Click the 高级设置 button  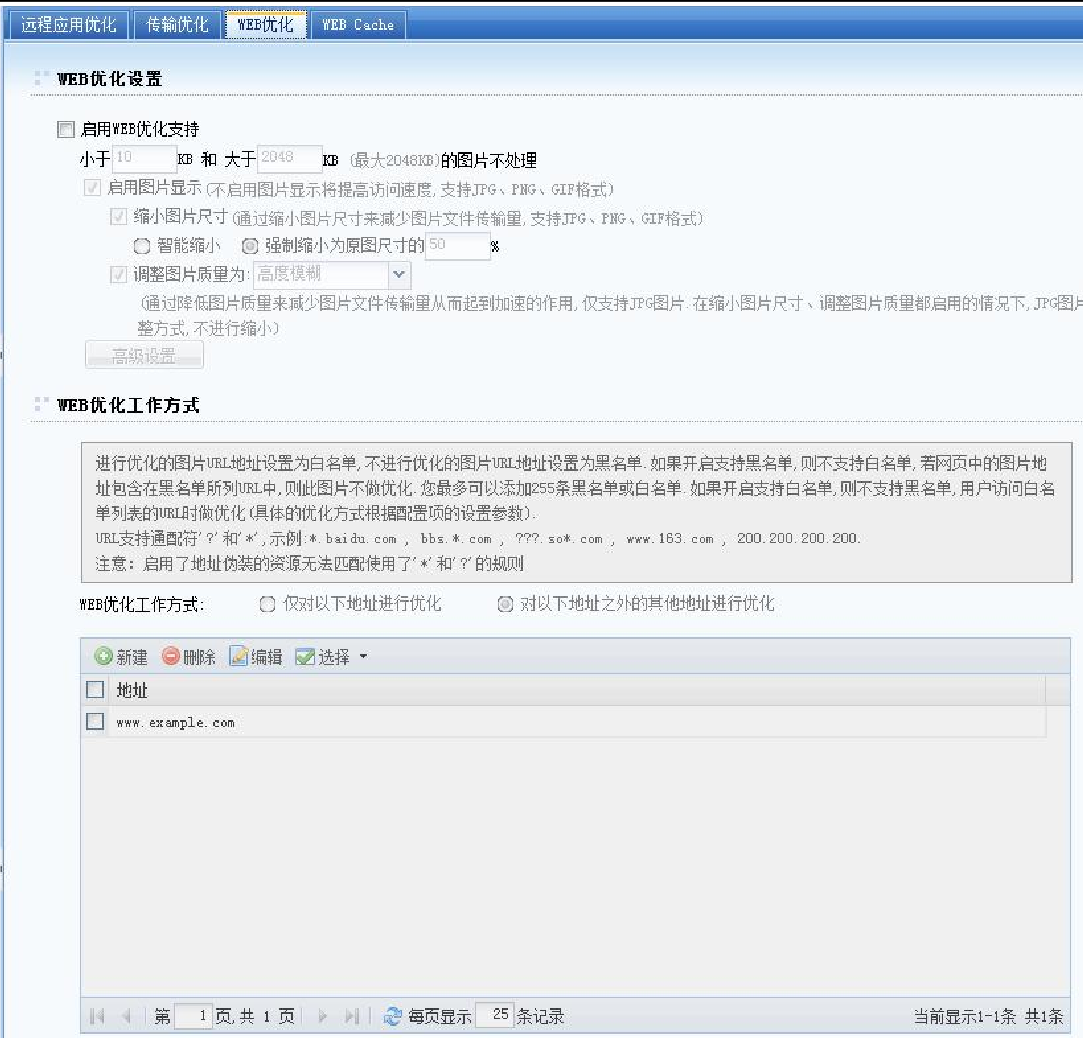point(144,355)
